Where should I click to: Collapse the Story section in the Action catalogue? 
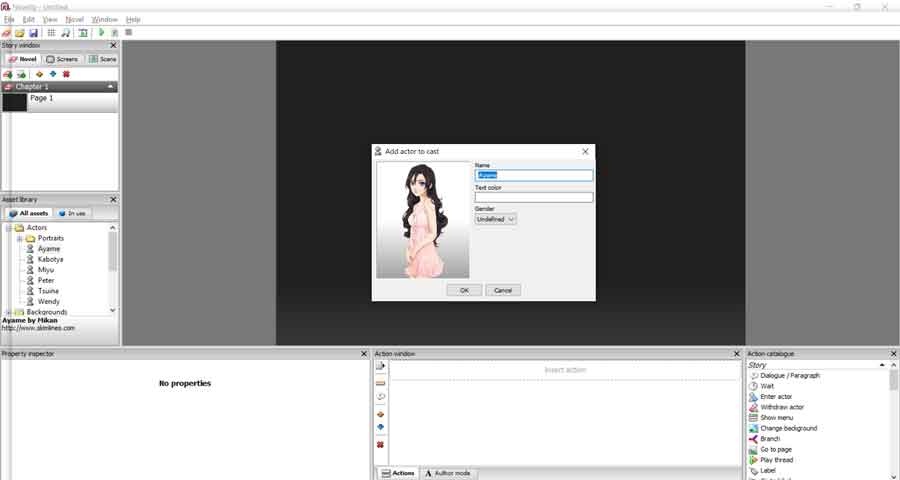(x=882, y=365)
